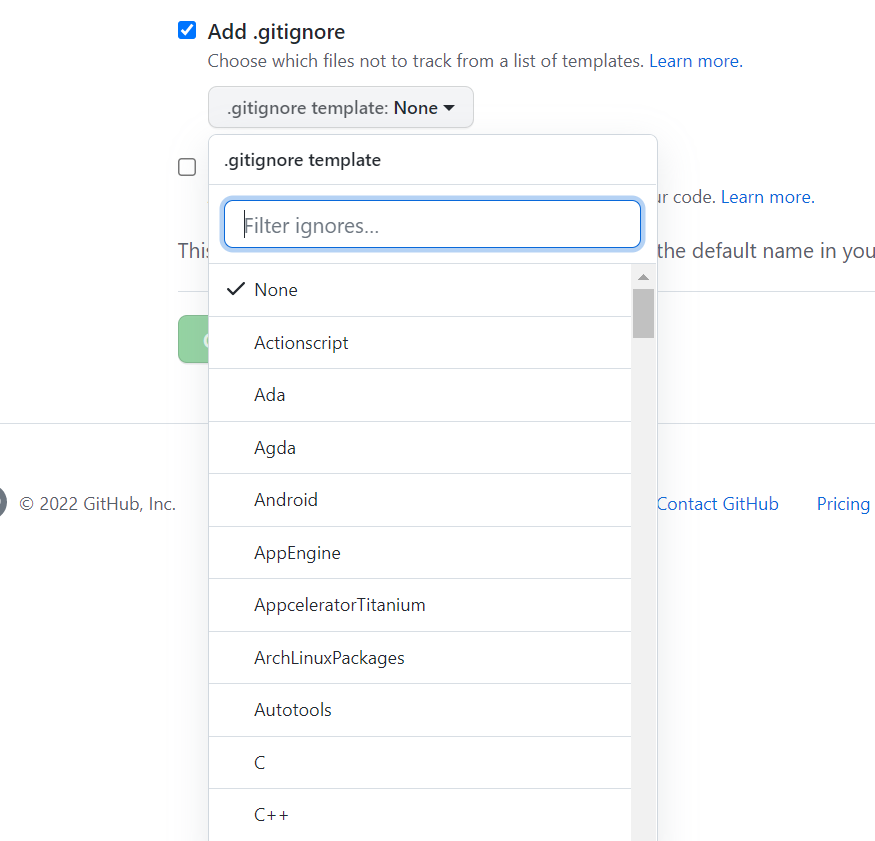Viewport: 875px width, 841px height.
Task: Choose the C++ gitignore template
Action: (x=271, y=815)
